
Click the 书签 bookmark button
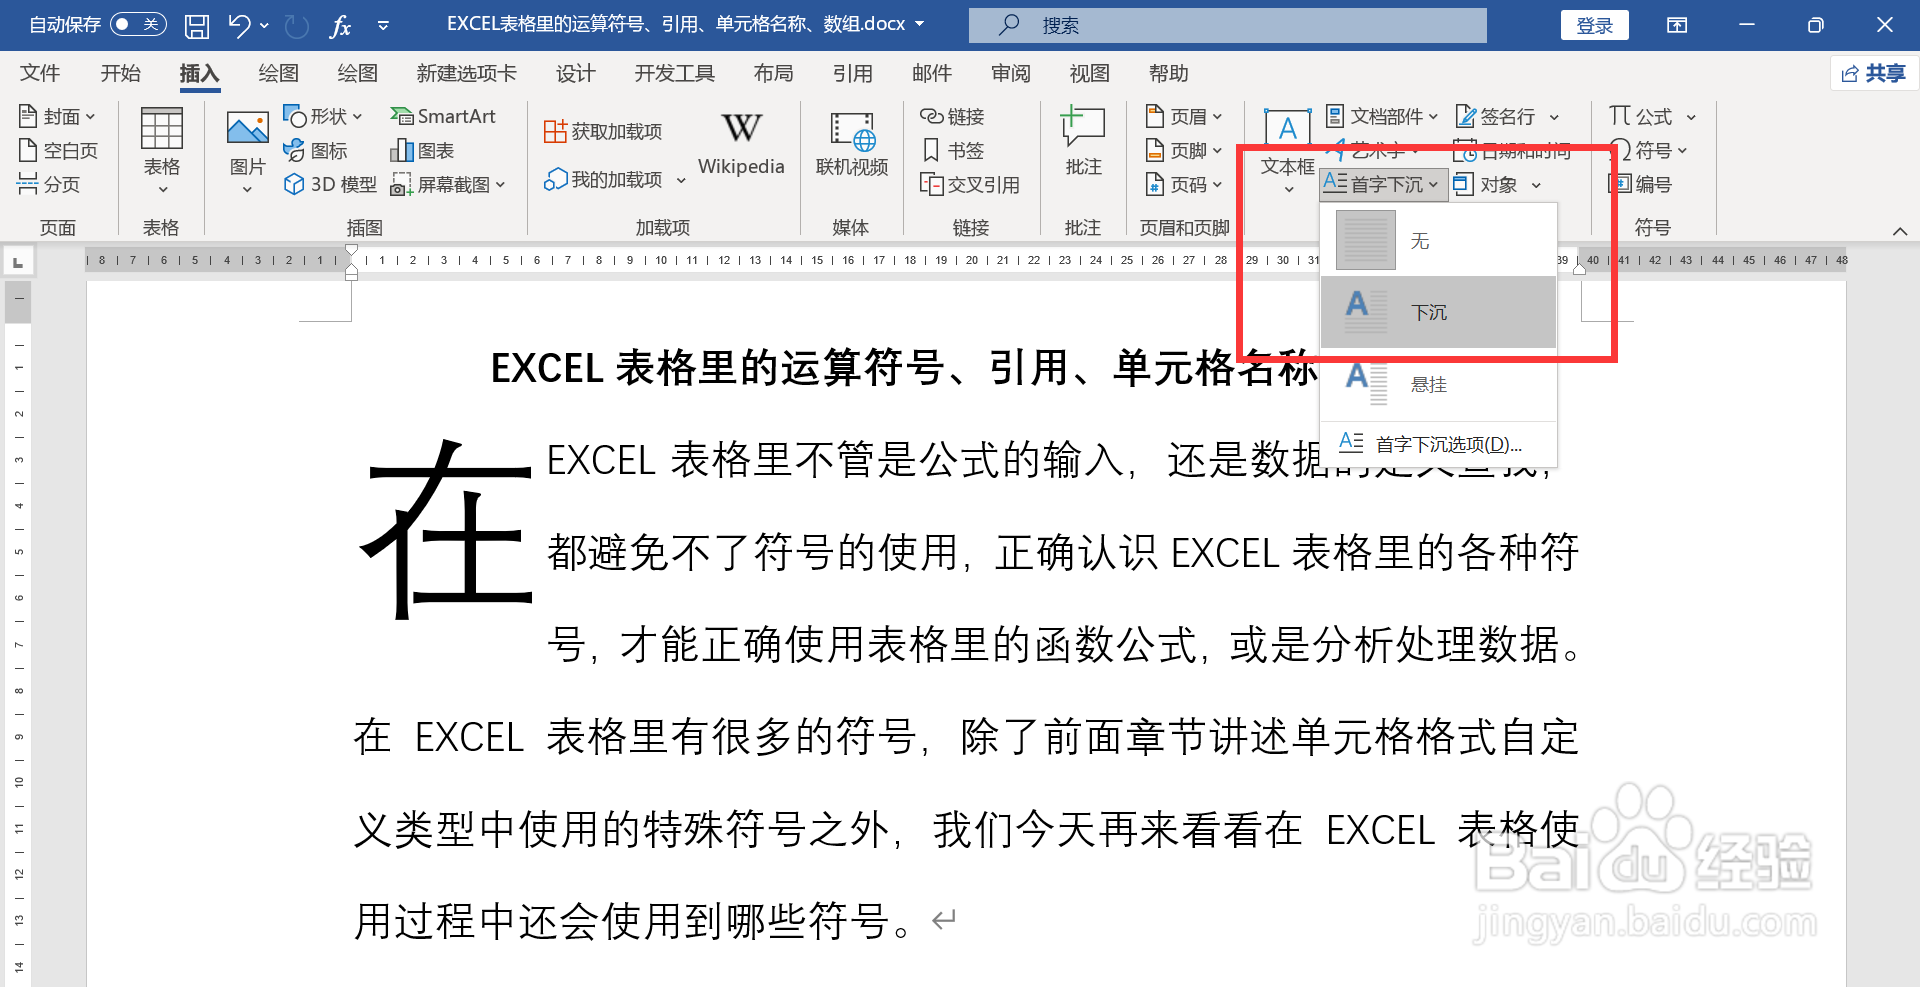click(953, 150)
